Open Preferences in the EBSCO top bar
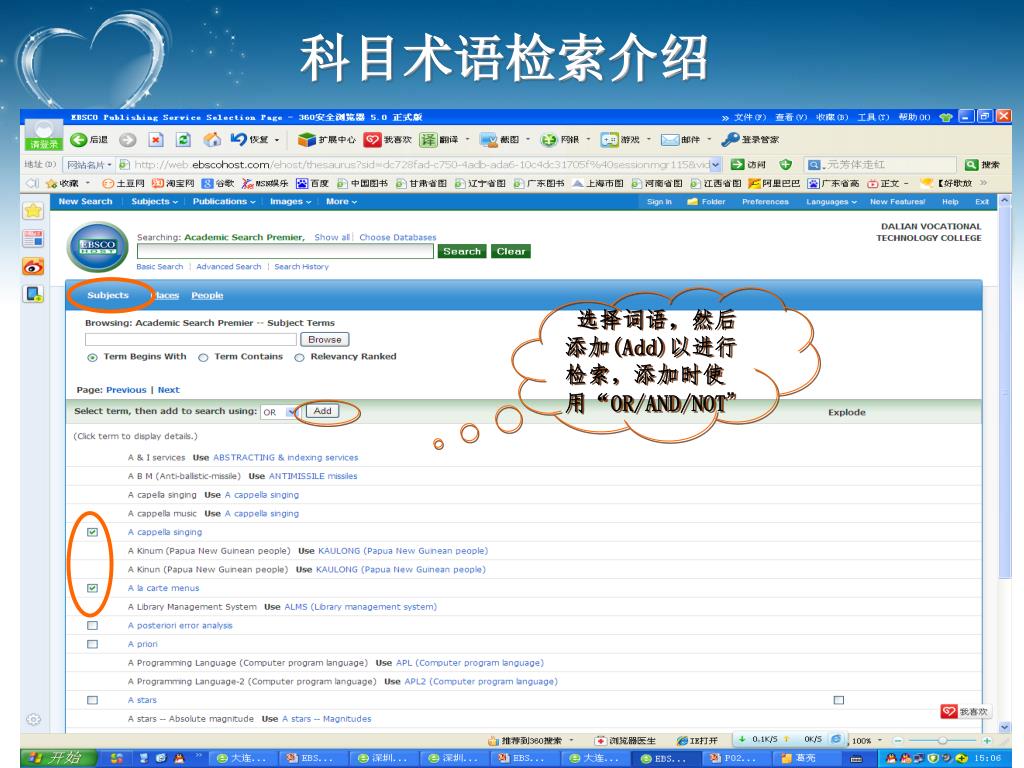This screenshot has width=1024, height=768. 765,202
